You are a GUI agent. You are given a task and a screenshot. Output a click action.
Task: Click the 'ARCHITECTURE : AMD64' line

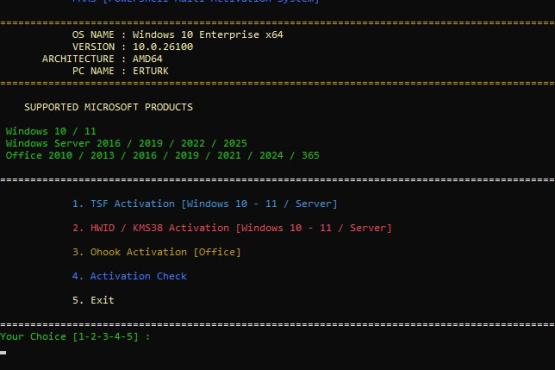coord(102,59)
